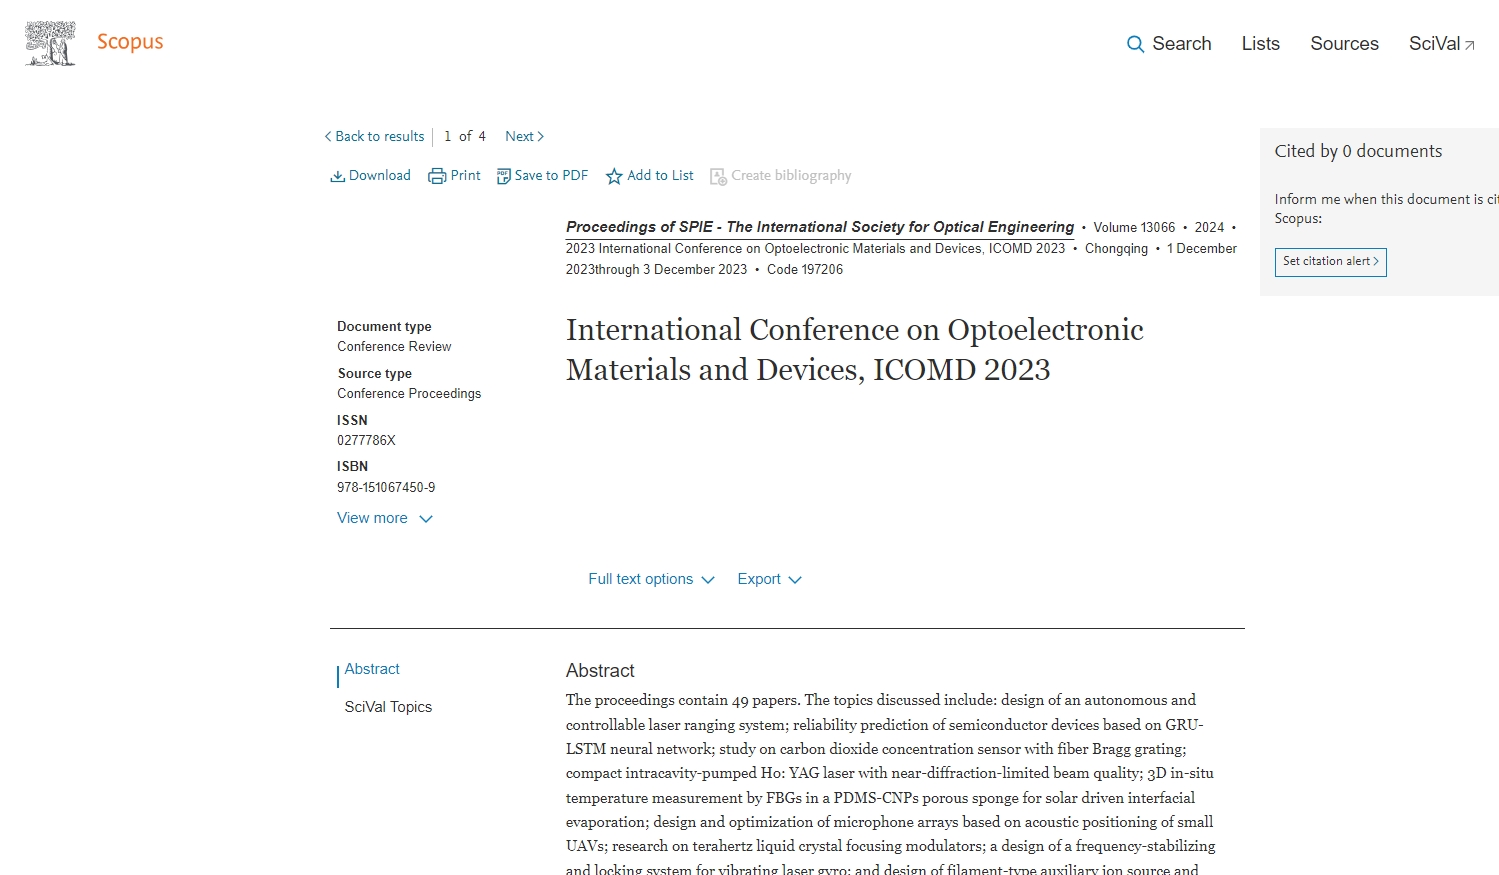This screenshot has width=1499, height=875.
Task: Click the Download icon
Action: tap(338, 176)
